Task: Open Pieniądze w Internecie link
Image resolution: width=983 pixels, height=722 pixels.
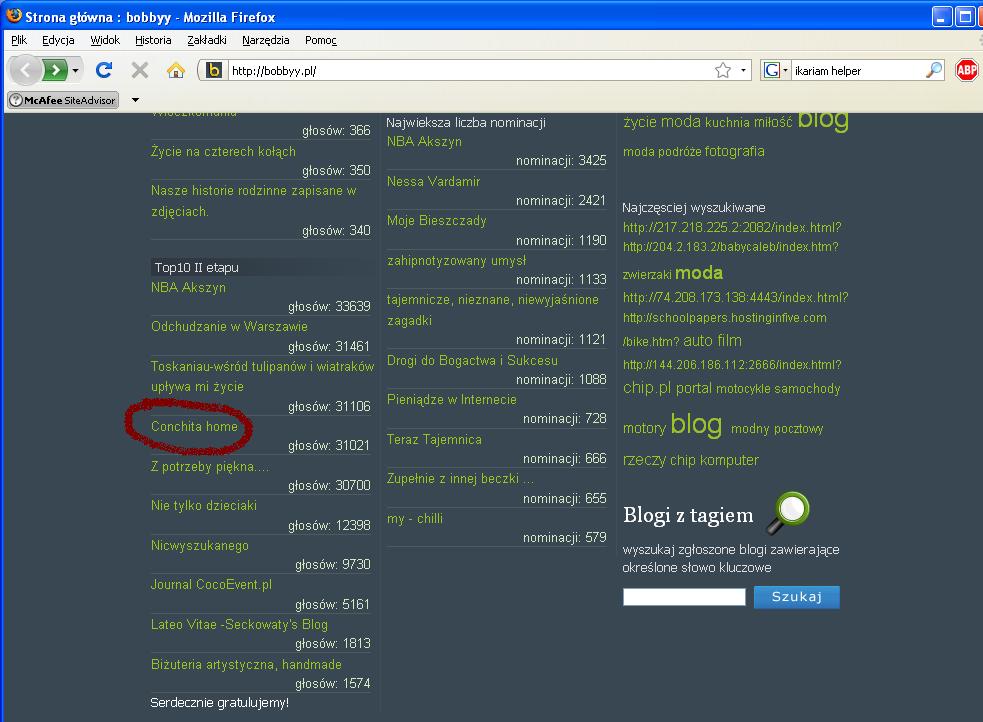Action: point(451,399)
